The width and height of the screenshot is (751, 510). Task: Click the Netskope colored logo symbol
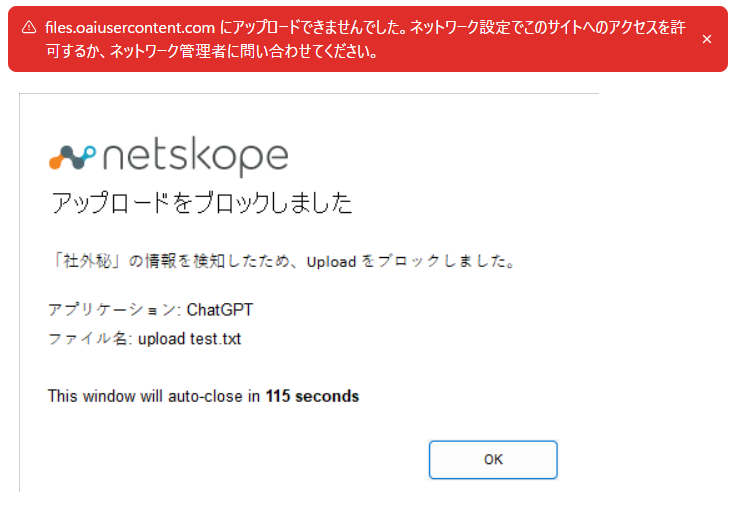tap(72, 157)
